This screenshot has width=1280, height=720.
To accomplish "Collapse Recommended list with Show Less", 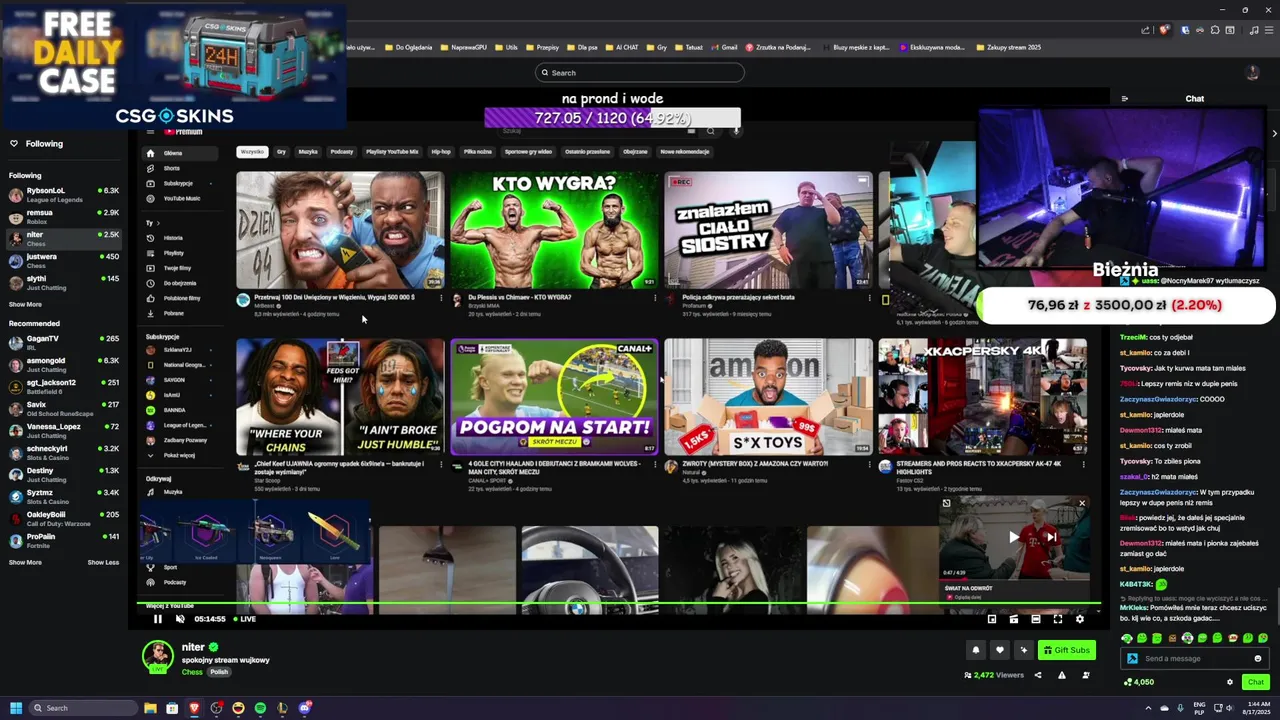I will click(103, 562).
